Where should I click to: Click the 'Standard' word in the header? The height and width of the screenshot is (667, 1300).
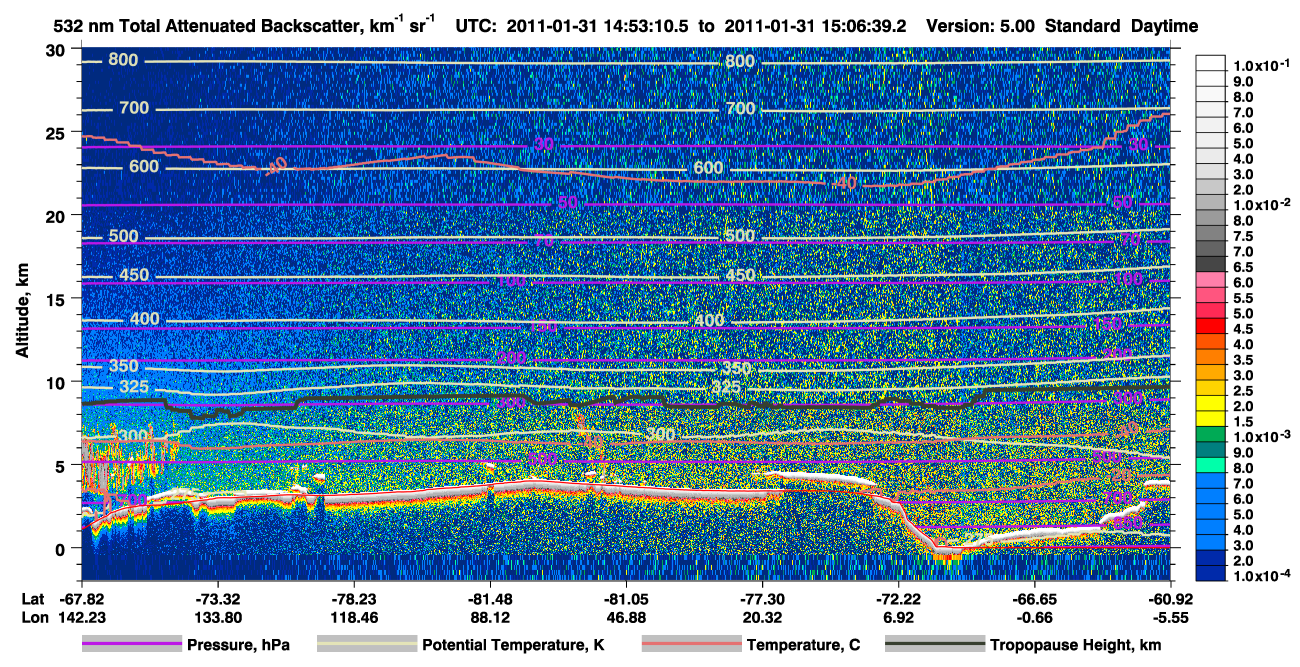pos(1083,27)
